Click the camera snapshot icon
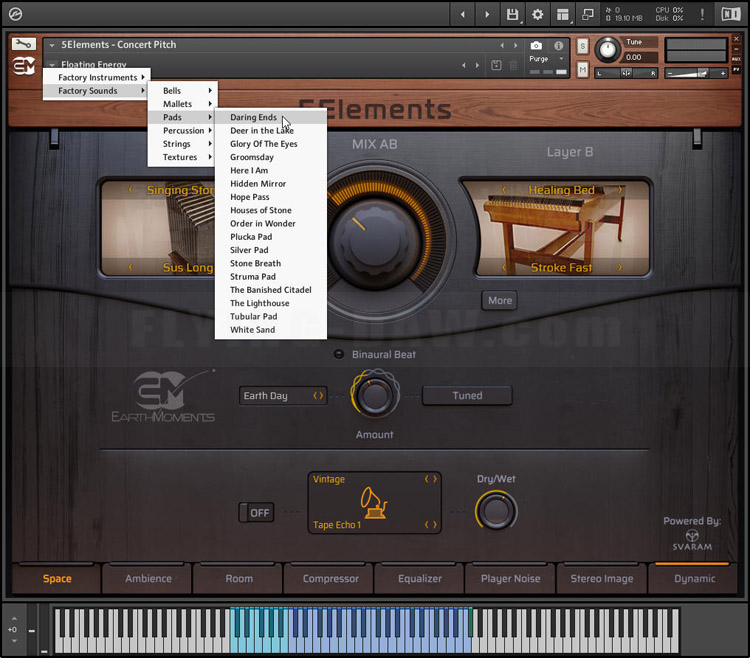The image size is (750, 658). coord(536,46)
